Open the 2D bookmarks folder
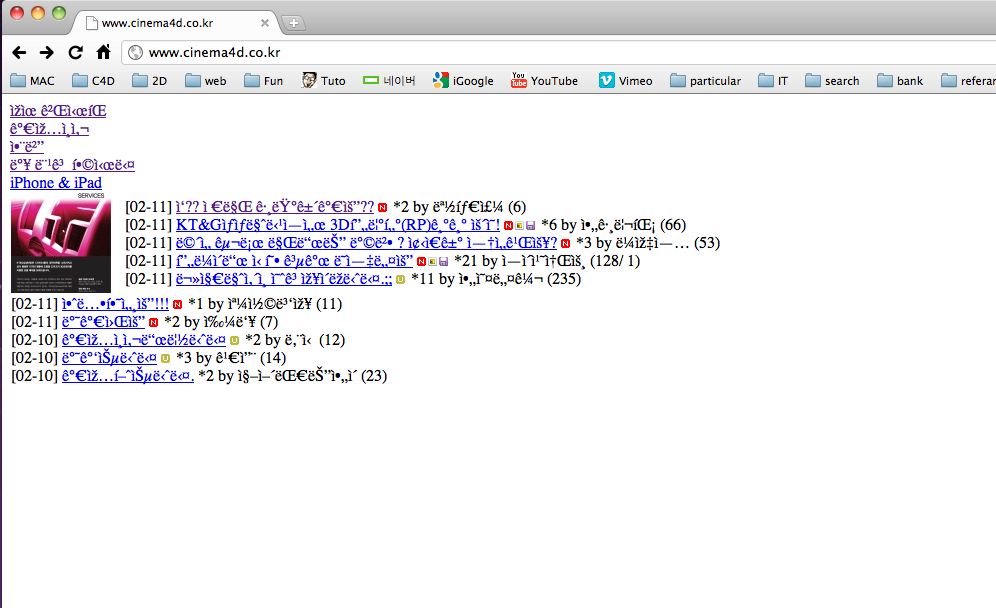Screen dimensions: 996x608 tap(149, 81)
